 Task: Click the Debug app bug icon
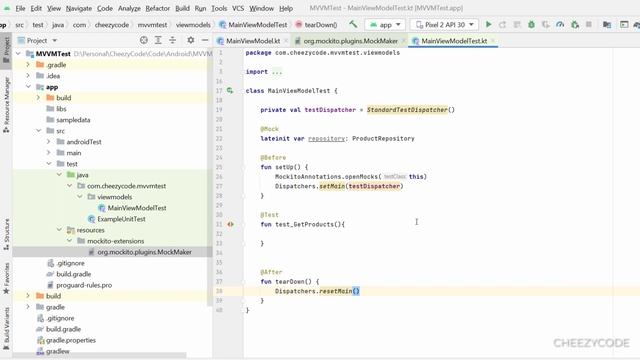(531, 24)
